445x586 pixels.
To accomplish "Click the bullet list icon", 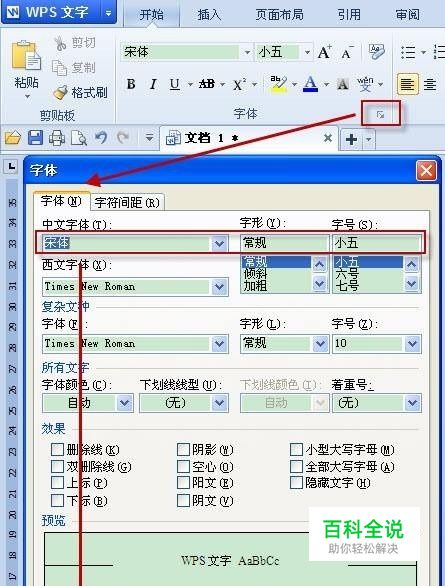I will pos(408,52).
